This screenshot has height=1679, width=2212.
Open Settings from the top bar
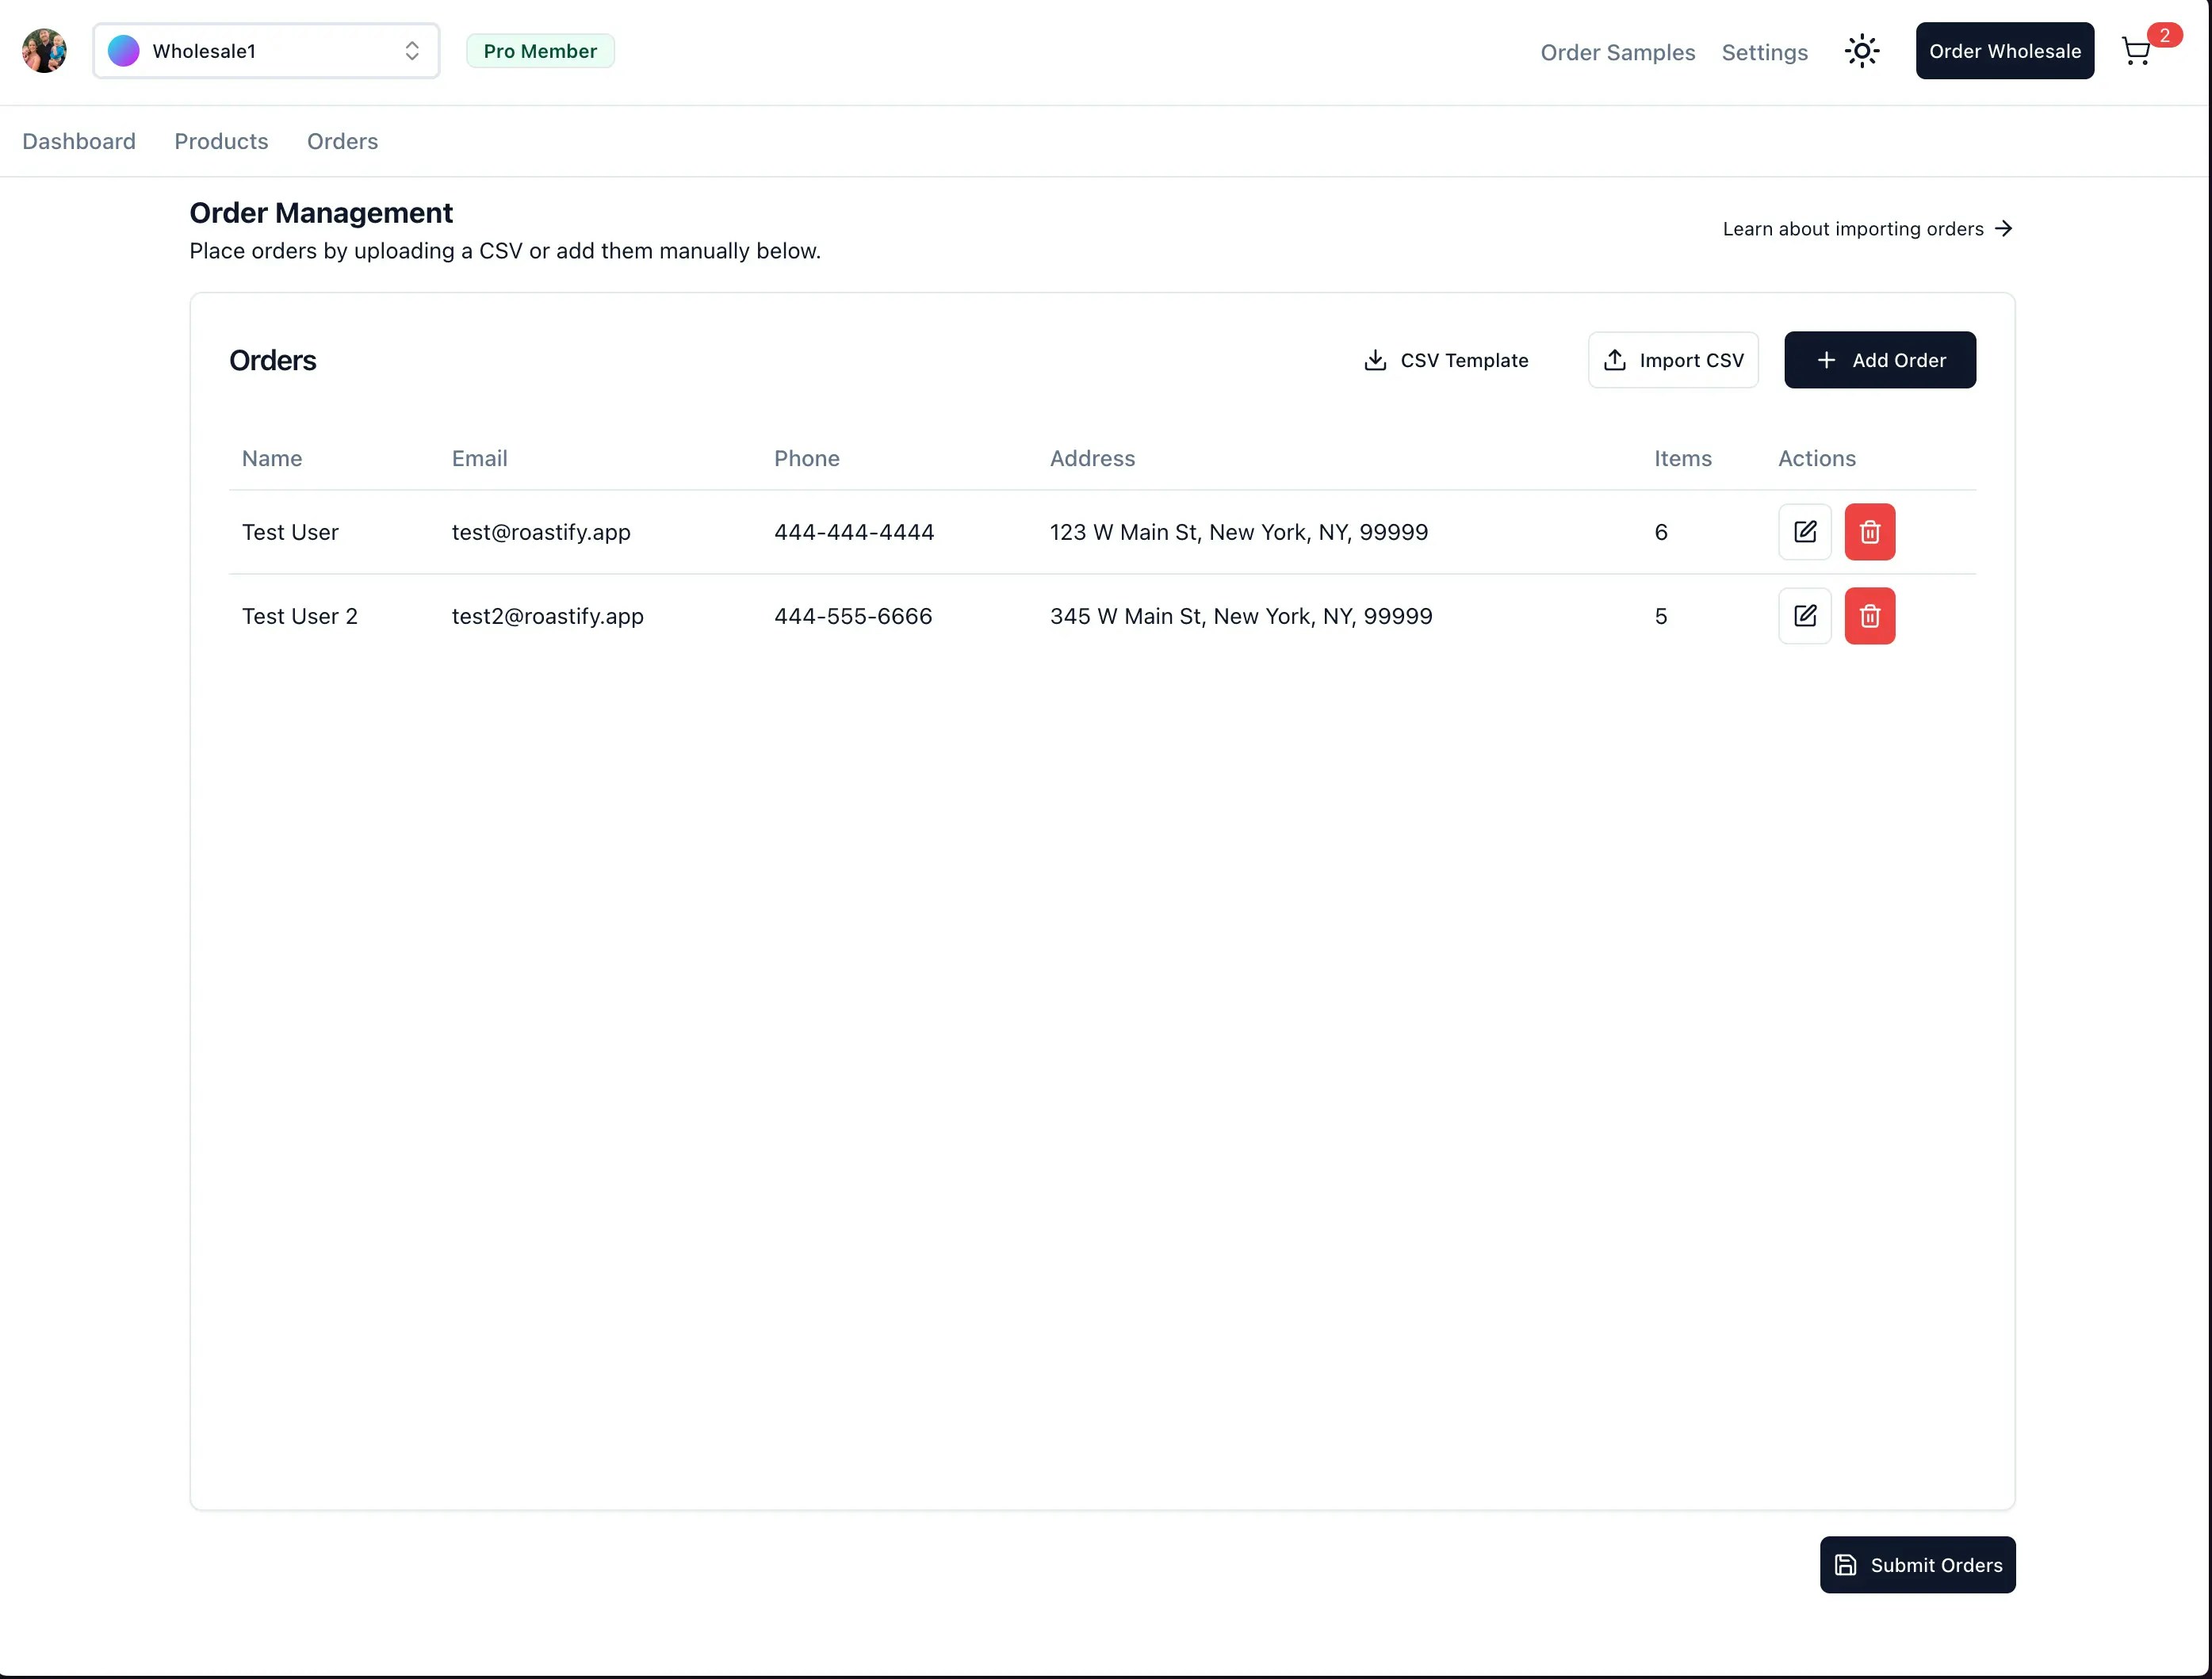pyautogui.click(x=1764, y=52)
